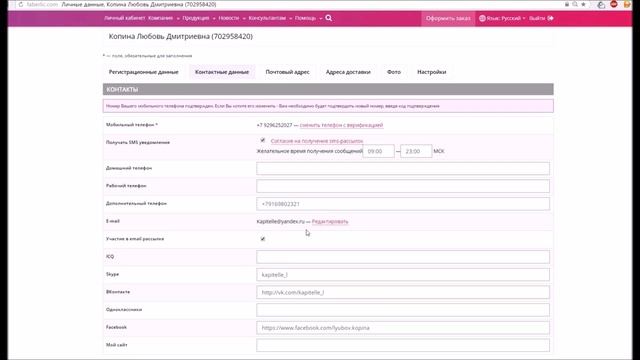Open the Адреса доставки tab

coord(348,72)
